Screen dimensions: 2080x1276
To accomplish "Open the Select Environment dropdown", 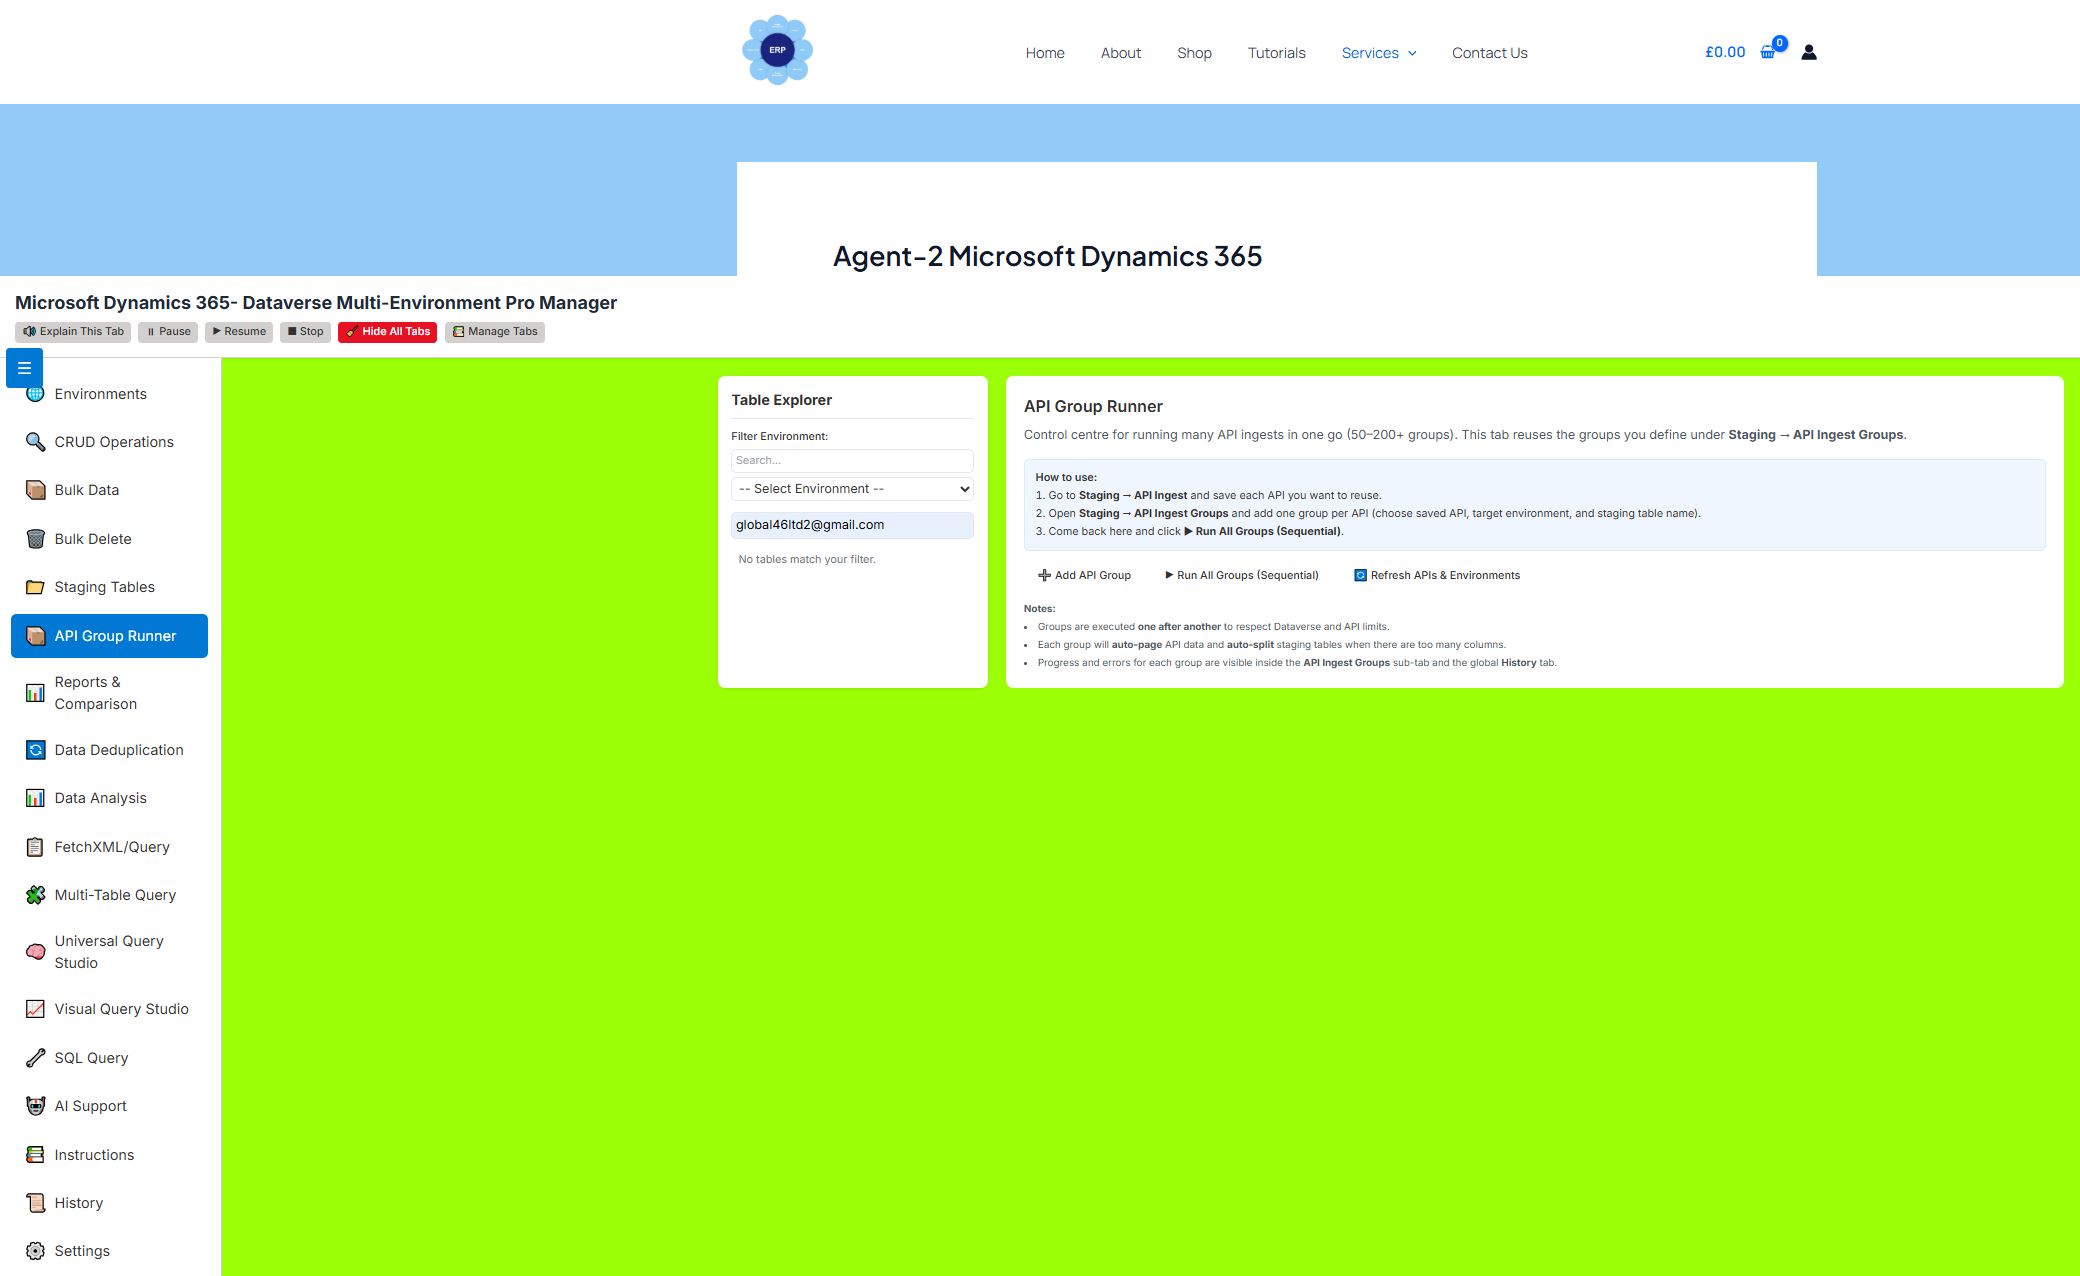I will coord(852,489).
